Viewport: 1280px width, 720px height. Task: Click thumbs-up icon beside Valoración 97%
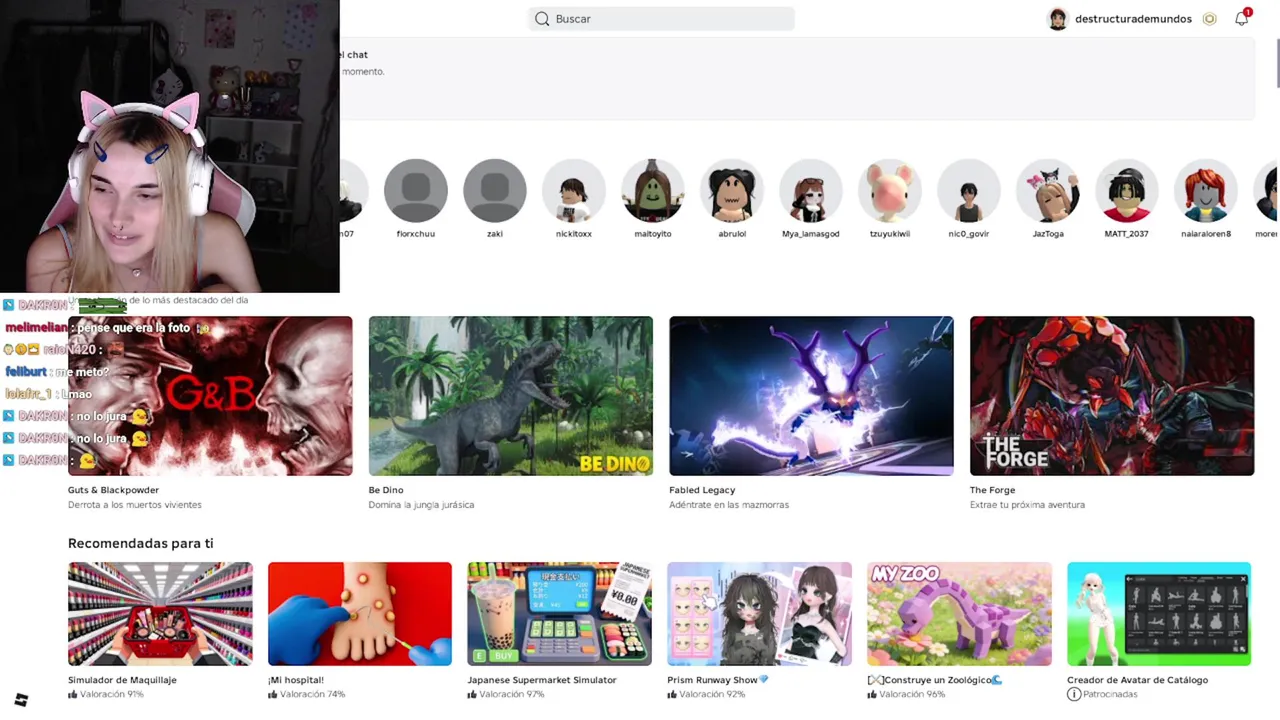click(x=473, y=694)
